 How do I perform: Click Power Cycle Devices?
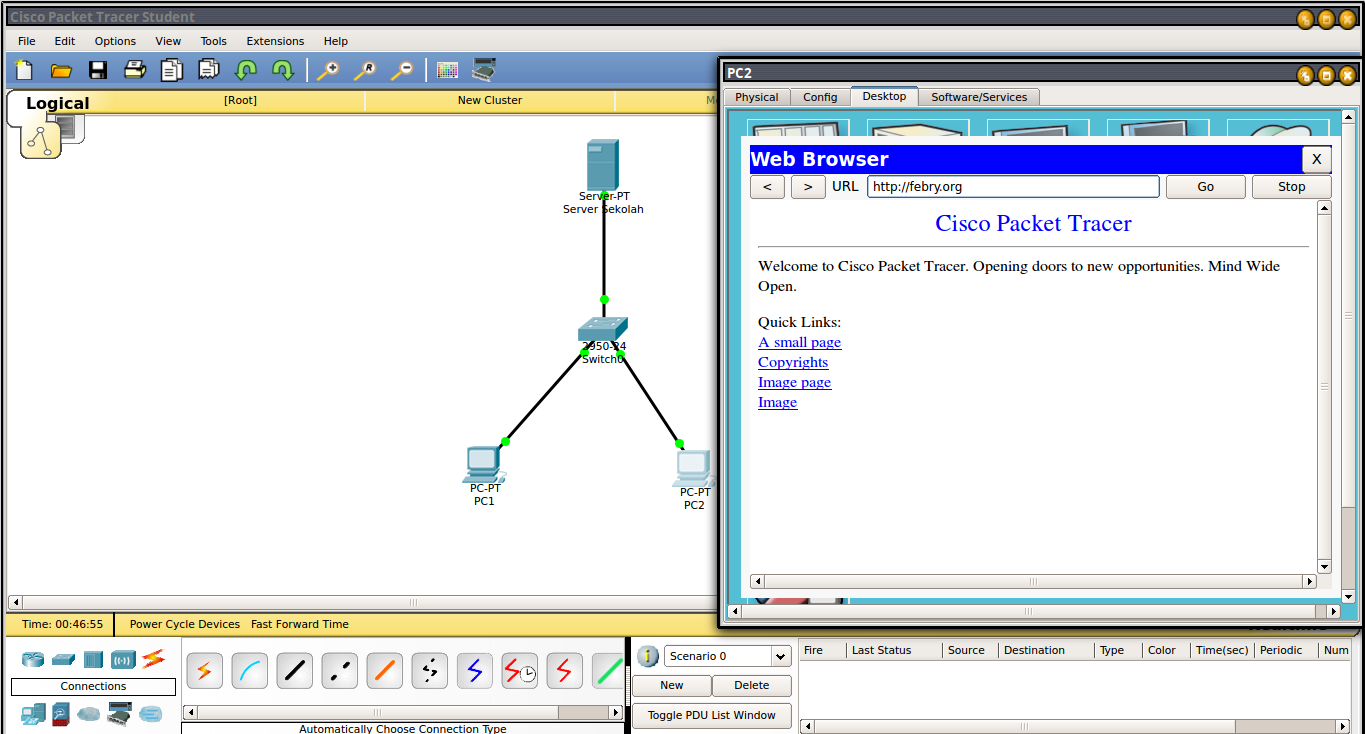click(x=185, y=624)
